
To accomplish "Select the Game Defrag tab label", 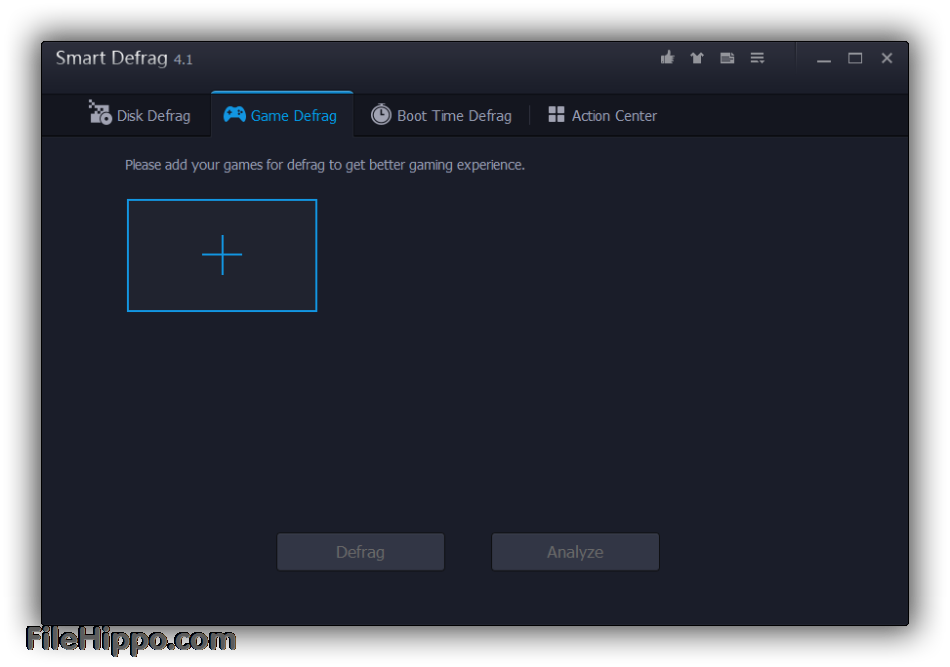I will click(x=293, y=116).
